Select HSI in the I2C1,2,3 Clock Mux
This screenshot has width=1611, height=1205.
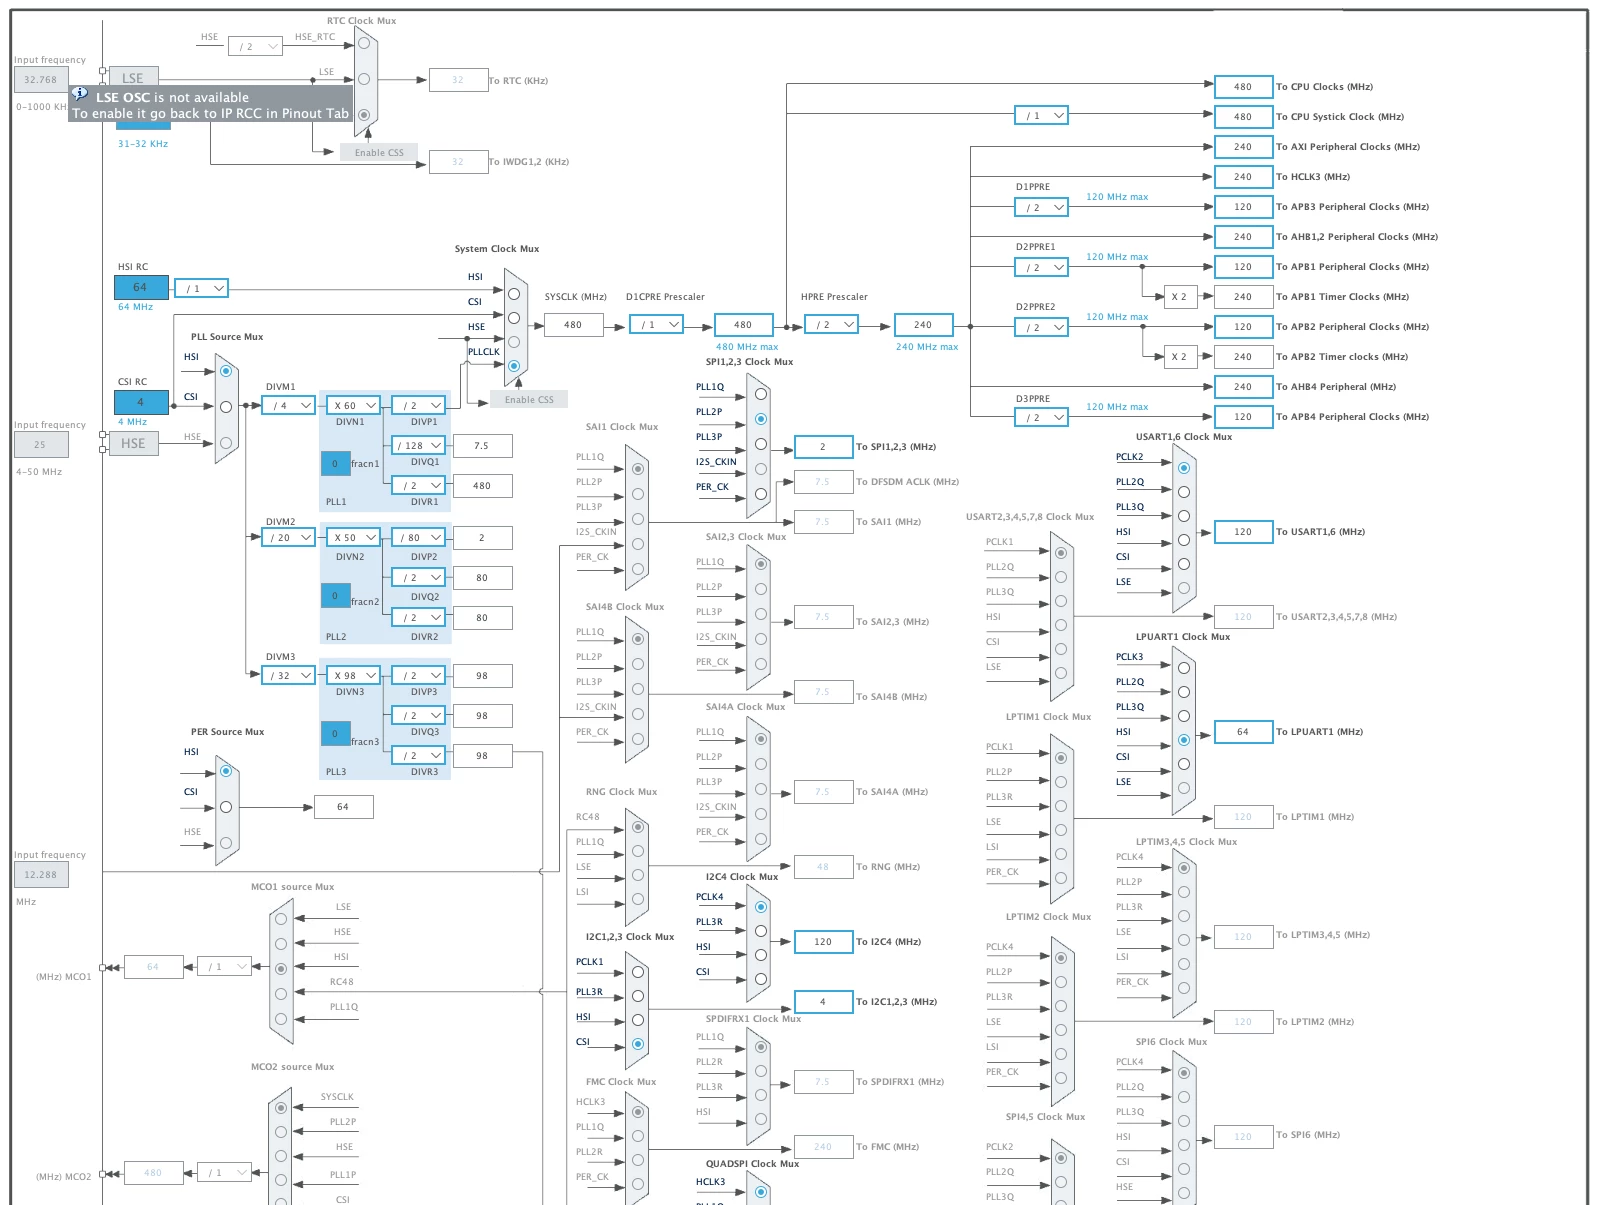point(638,1020)
